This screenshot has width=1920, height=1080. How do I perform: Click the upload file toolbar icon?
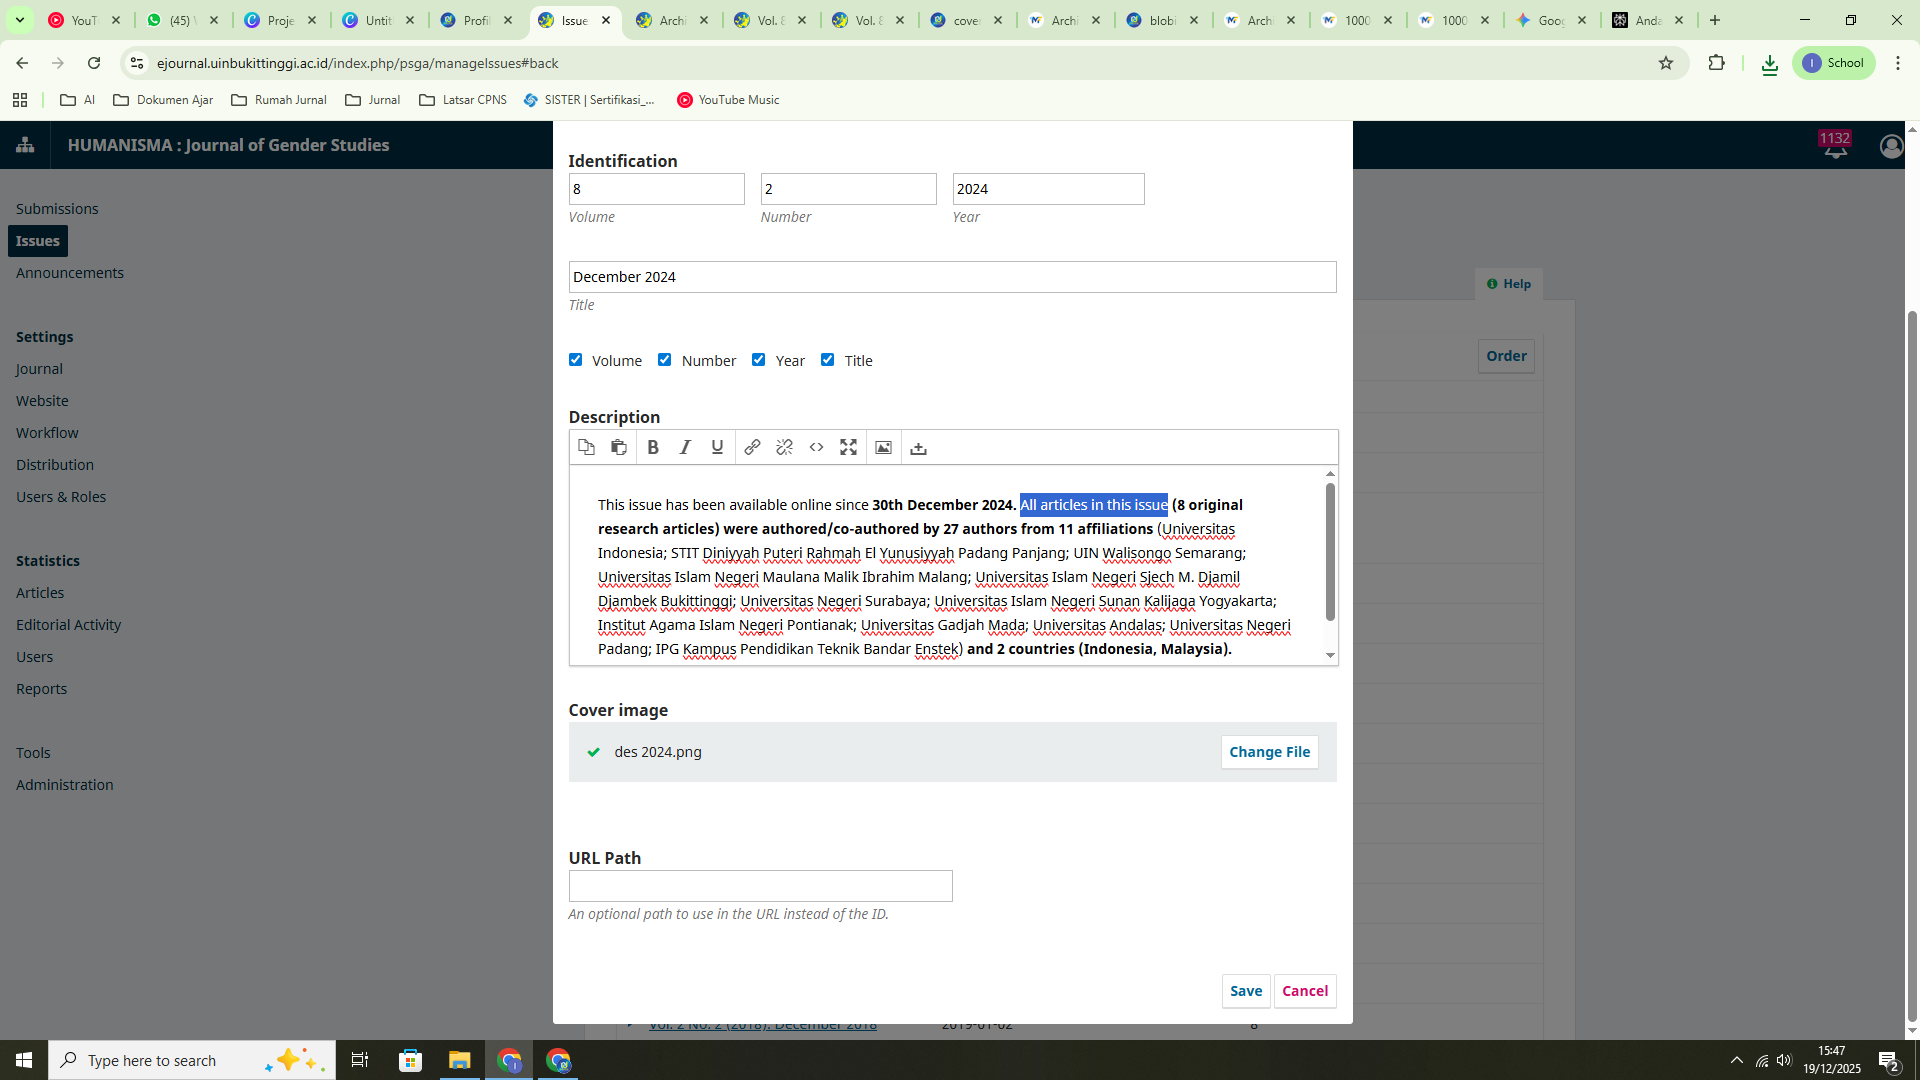pyautogui.click(x=918, y=448)
